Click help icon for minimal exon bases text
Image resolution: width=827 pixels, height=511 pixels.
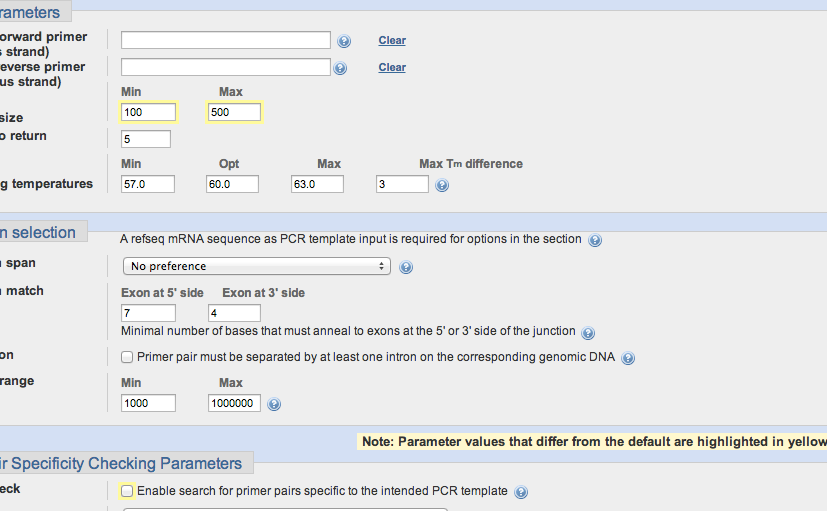coord(588,333)
